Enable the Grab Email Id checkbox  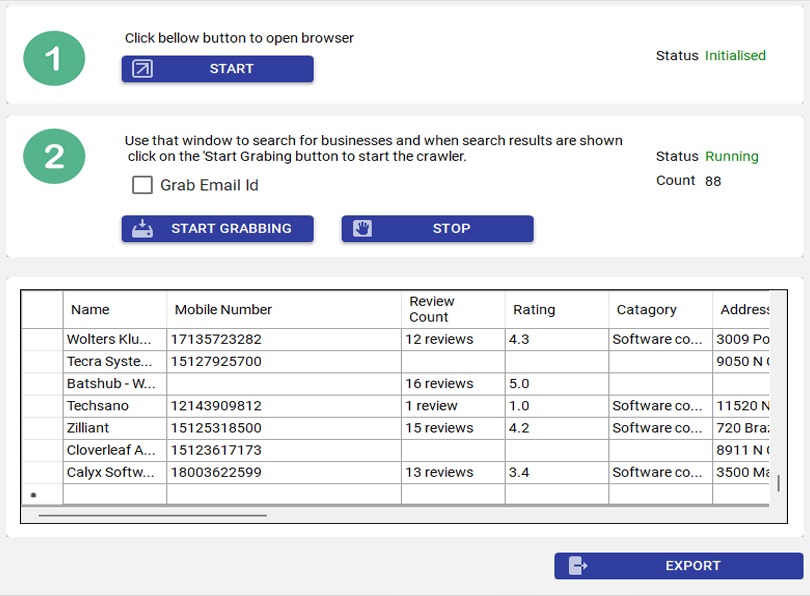(x=142, y=185)
